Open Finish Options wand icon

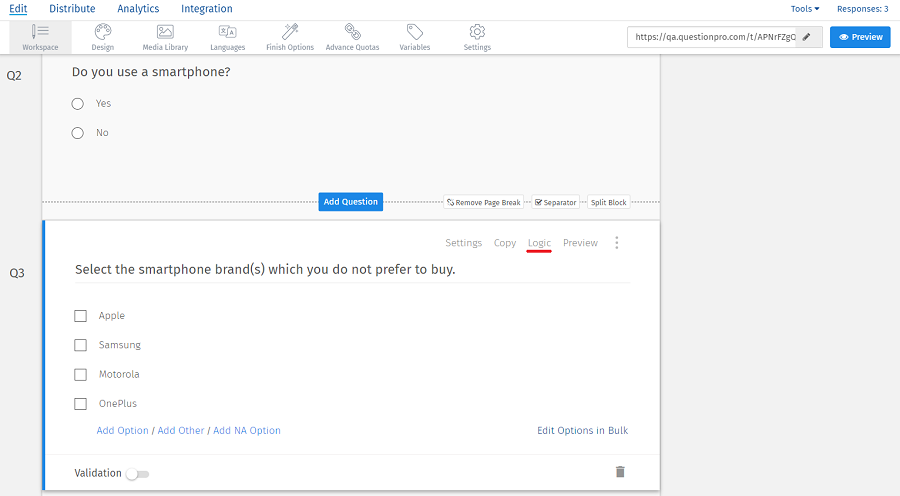(x=290, y=32)
